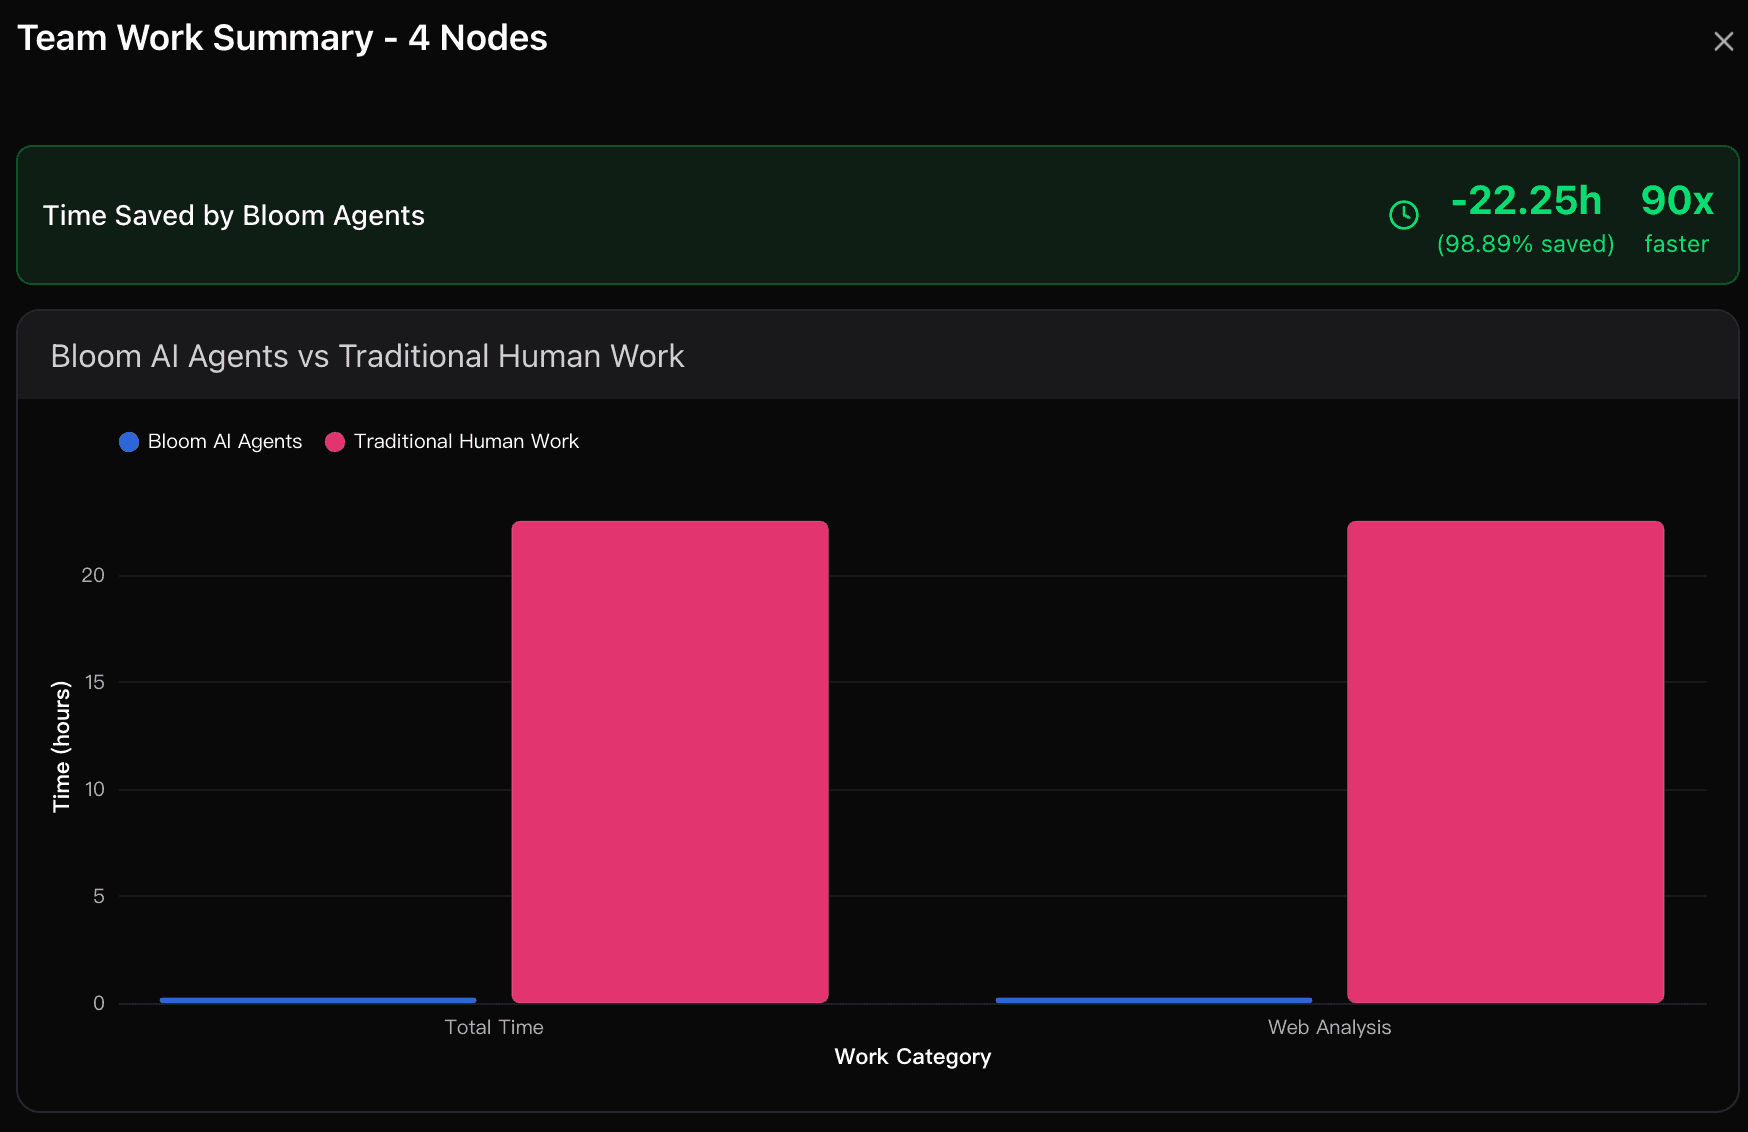Click the 20 tick on y-axis
Screen dimensions: 1748x1132
click(x=93, y=575)
